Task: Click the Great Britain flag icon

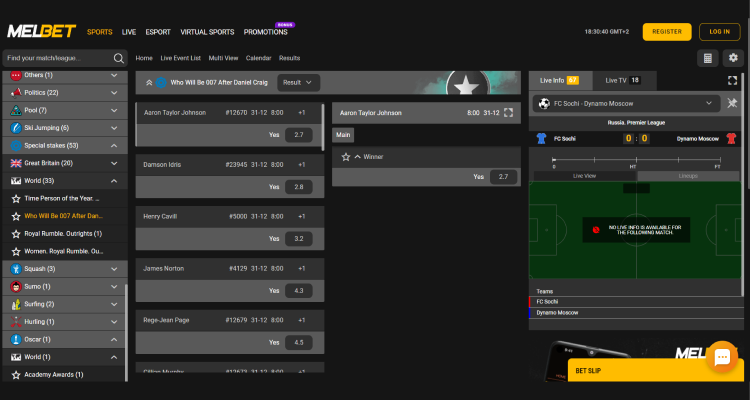Action: (x=16, y=163)
